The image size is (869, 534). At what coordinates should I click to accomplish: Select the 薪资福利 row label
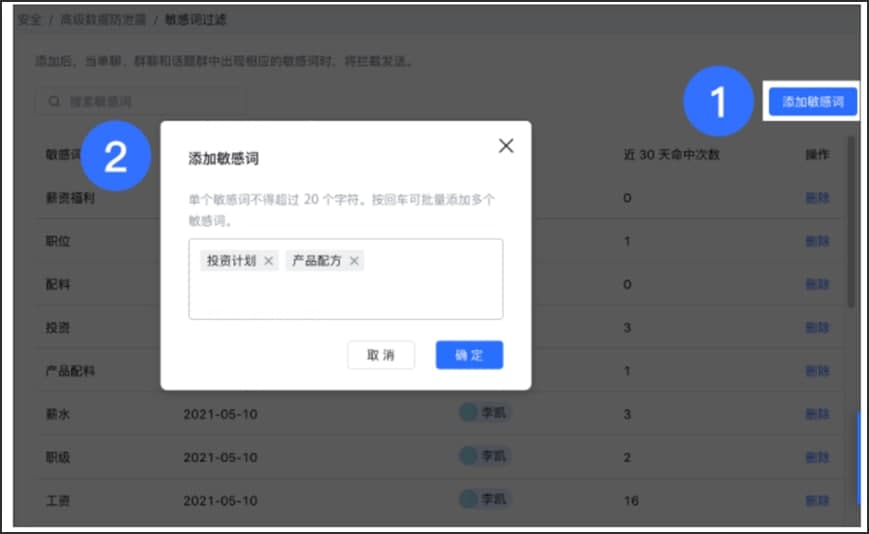click(x=70, y=198)
